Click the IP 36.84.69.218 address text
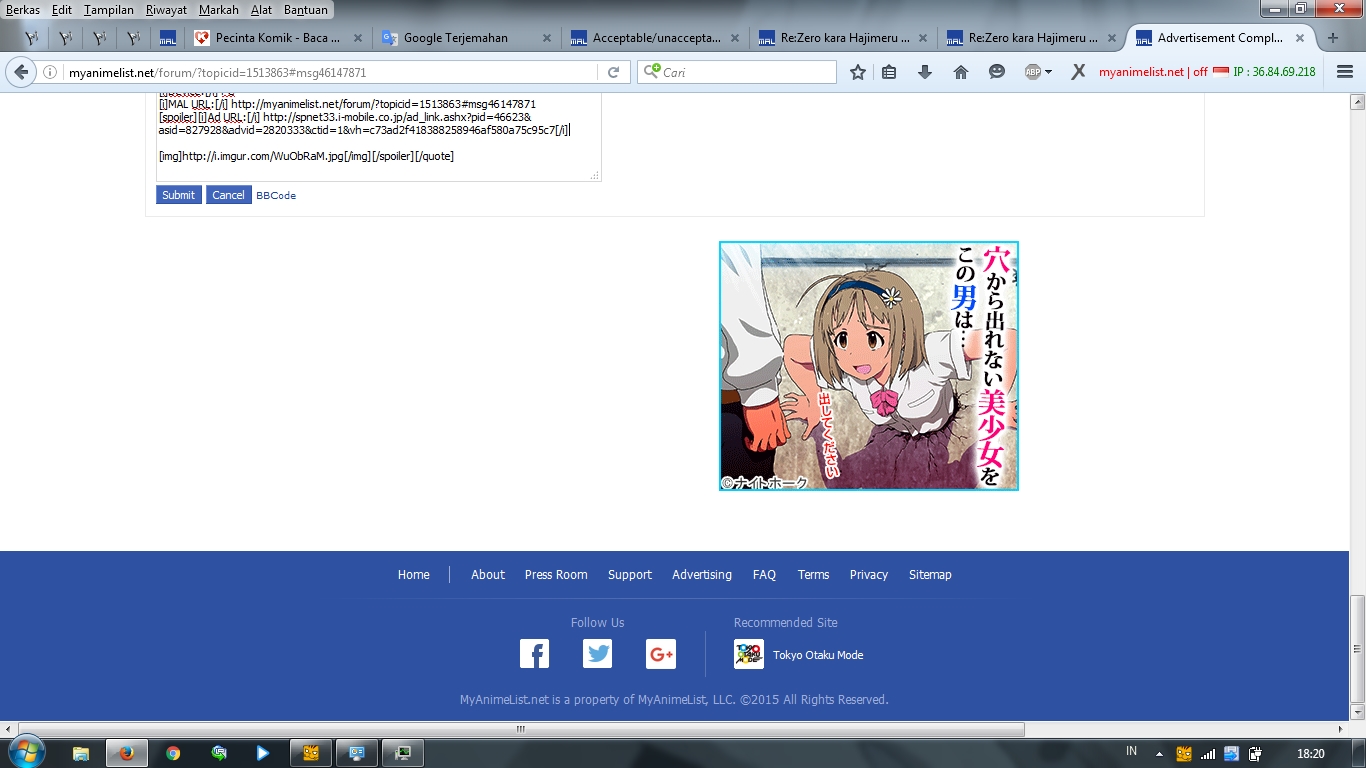 (1275, 72)
